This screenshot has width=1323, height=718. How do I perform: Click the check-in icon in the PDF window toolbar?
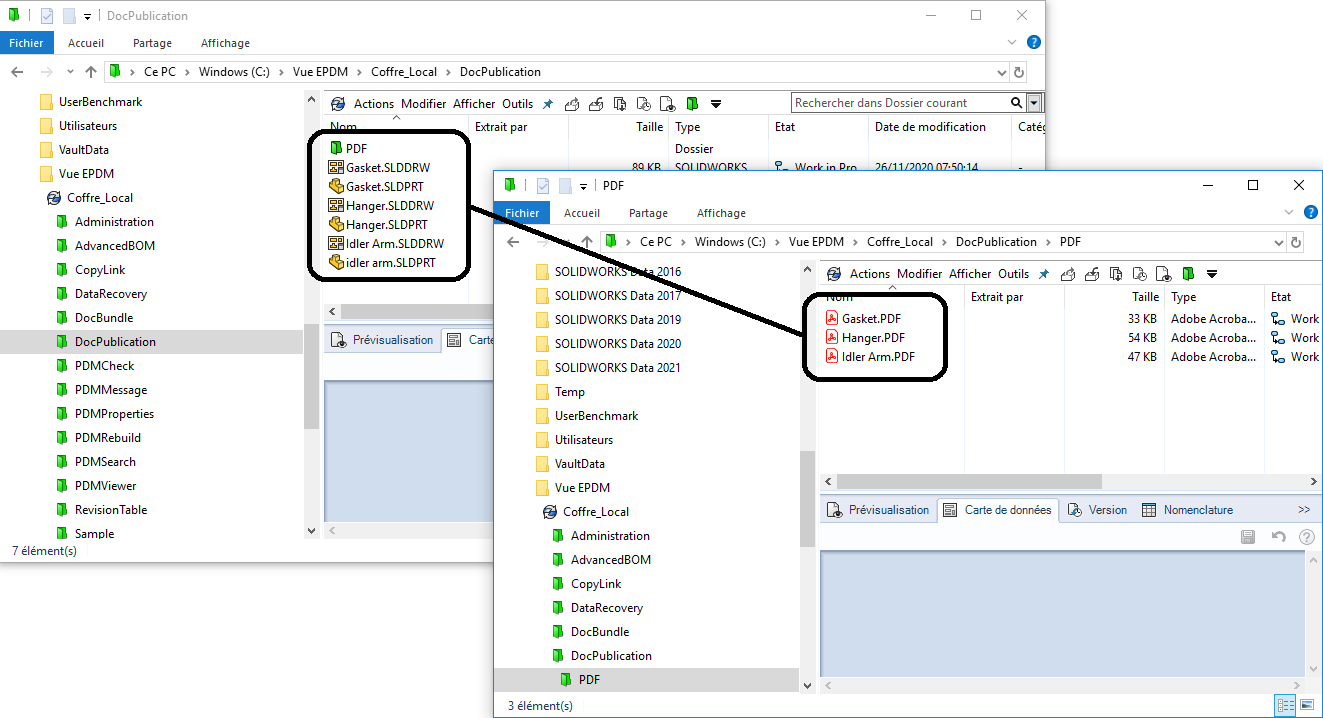1091,274
